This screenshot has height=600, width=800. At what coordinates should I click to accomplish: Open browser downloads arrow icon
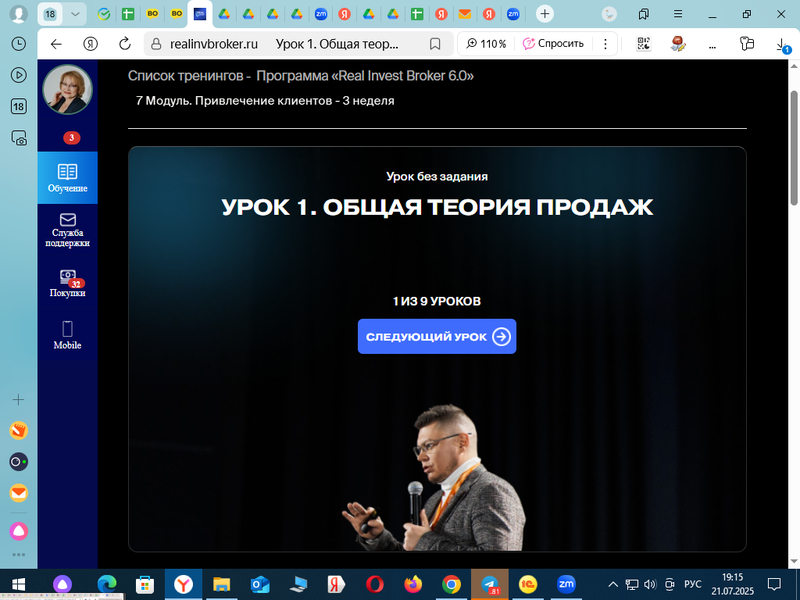[x=781, y=44]
